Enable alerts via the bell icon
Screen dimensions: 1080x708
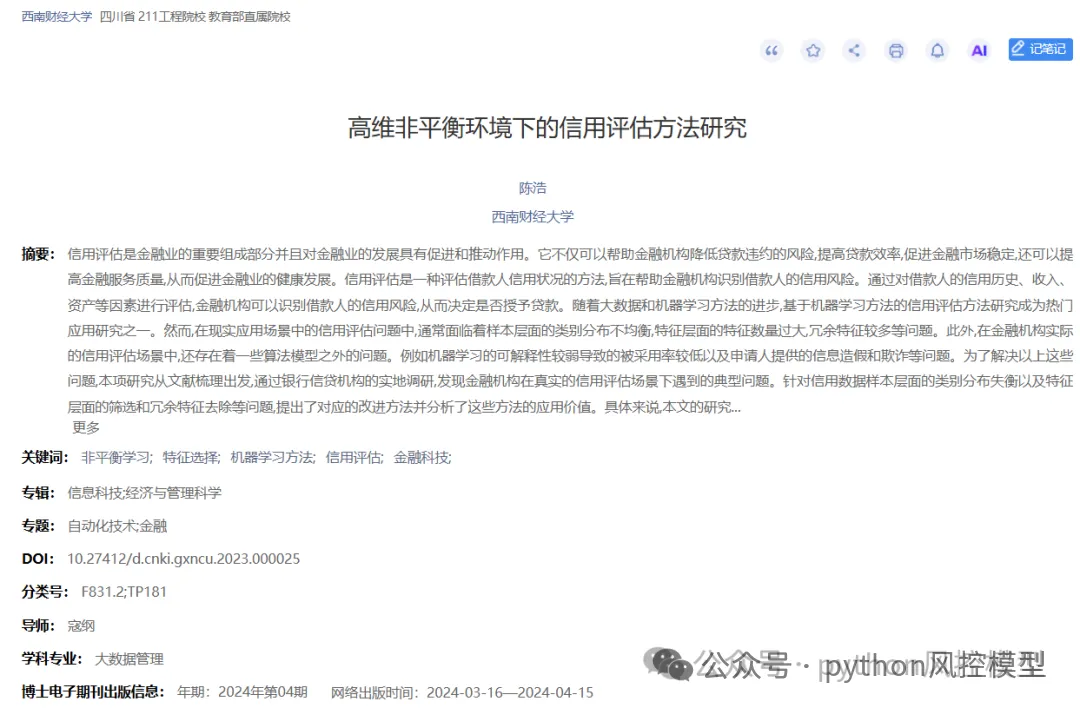pos(937,50)
